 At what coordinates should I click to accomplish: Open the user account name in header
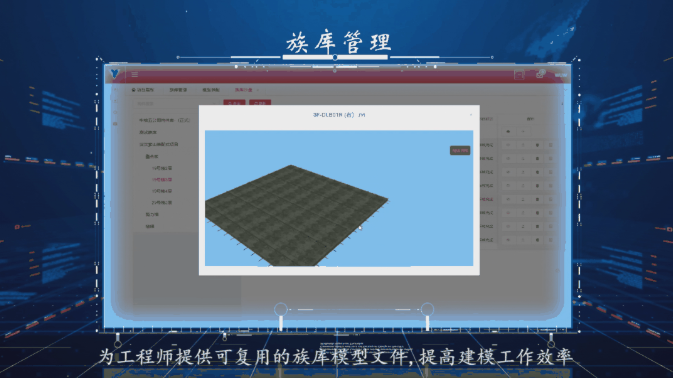(561, 75)
